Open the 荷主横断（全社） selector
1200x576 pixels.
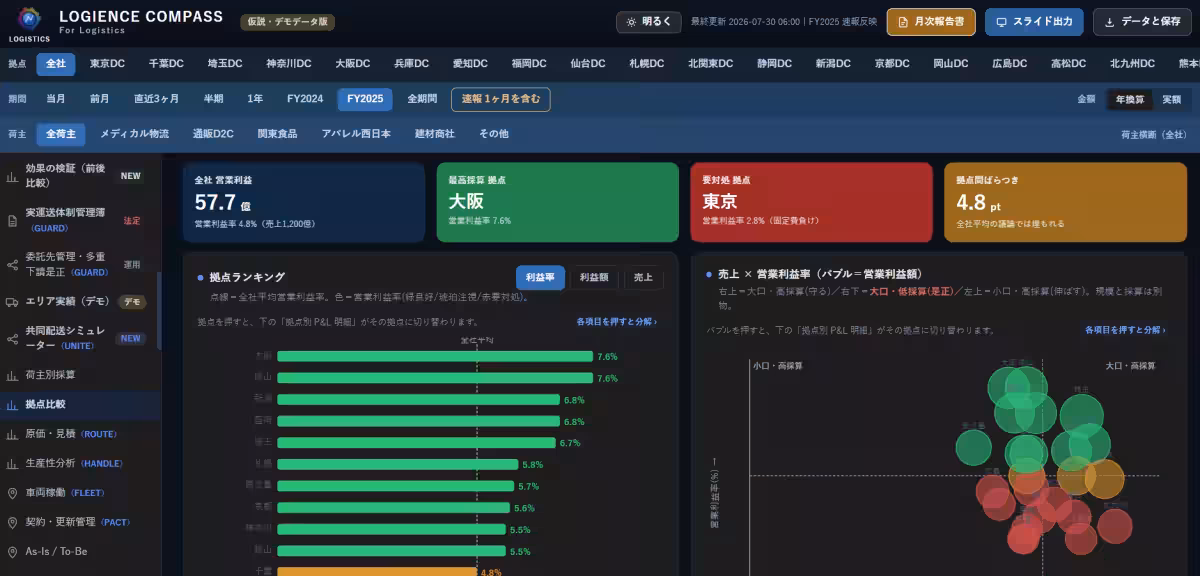click(1155, 133)
